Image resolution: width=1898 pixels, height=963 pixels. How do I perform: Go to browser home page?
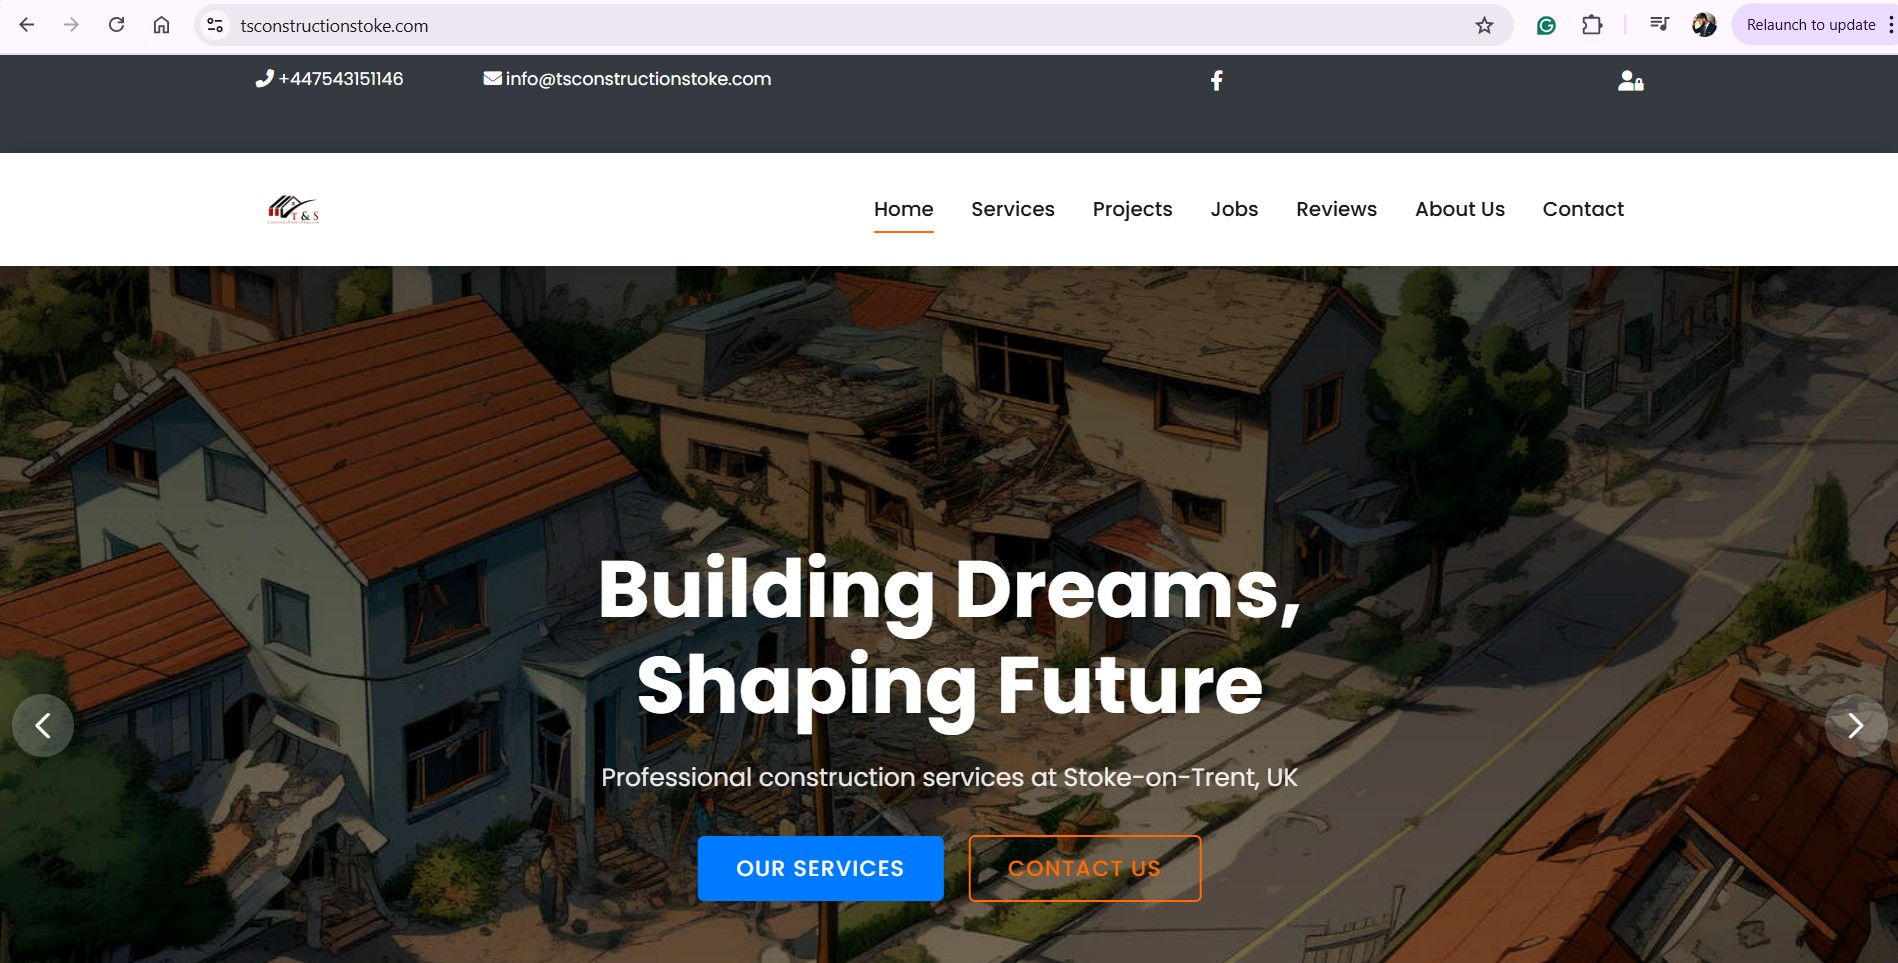161,25
